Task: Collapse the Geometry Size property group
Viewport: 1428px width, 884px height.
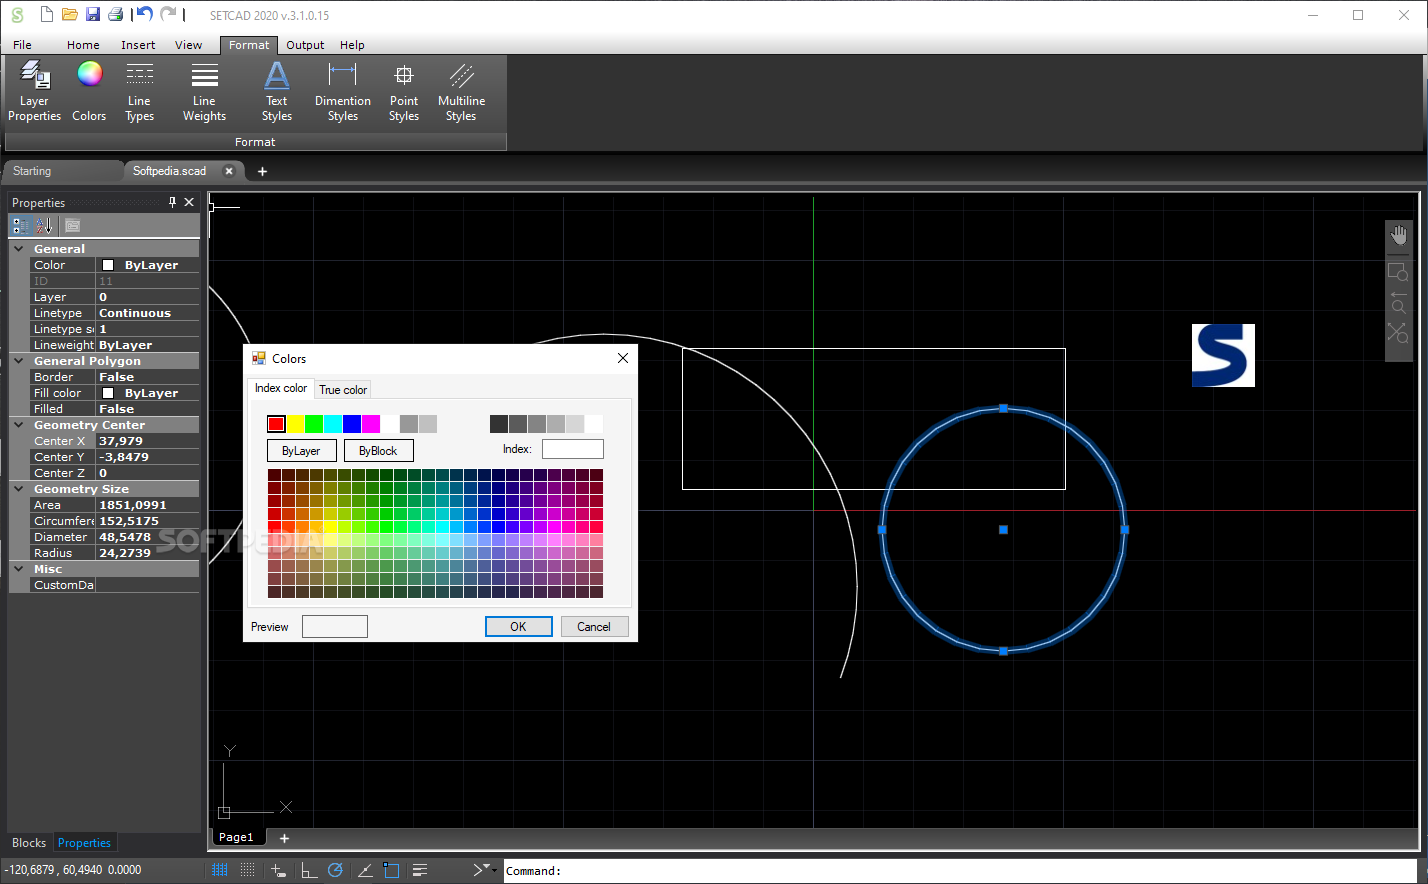Action: click(x=18, y=489)
